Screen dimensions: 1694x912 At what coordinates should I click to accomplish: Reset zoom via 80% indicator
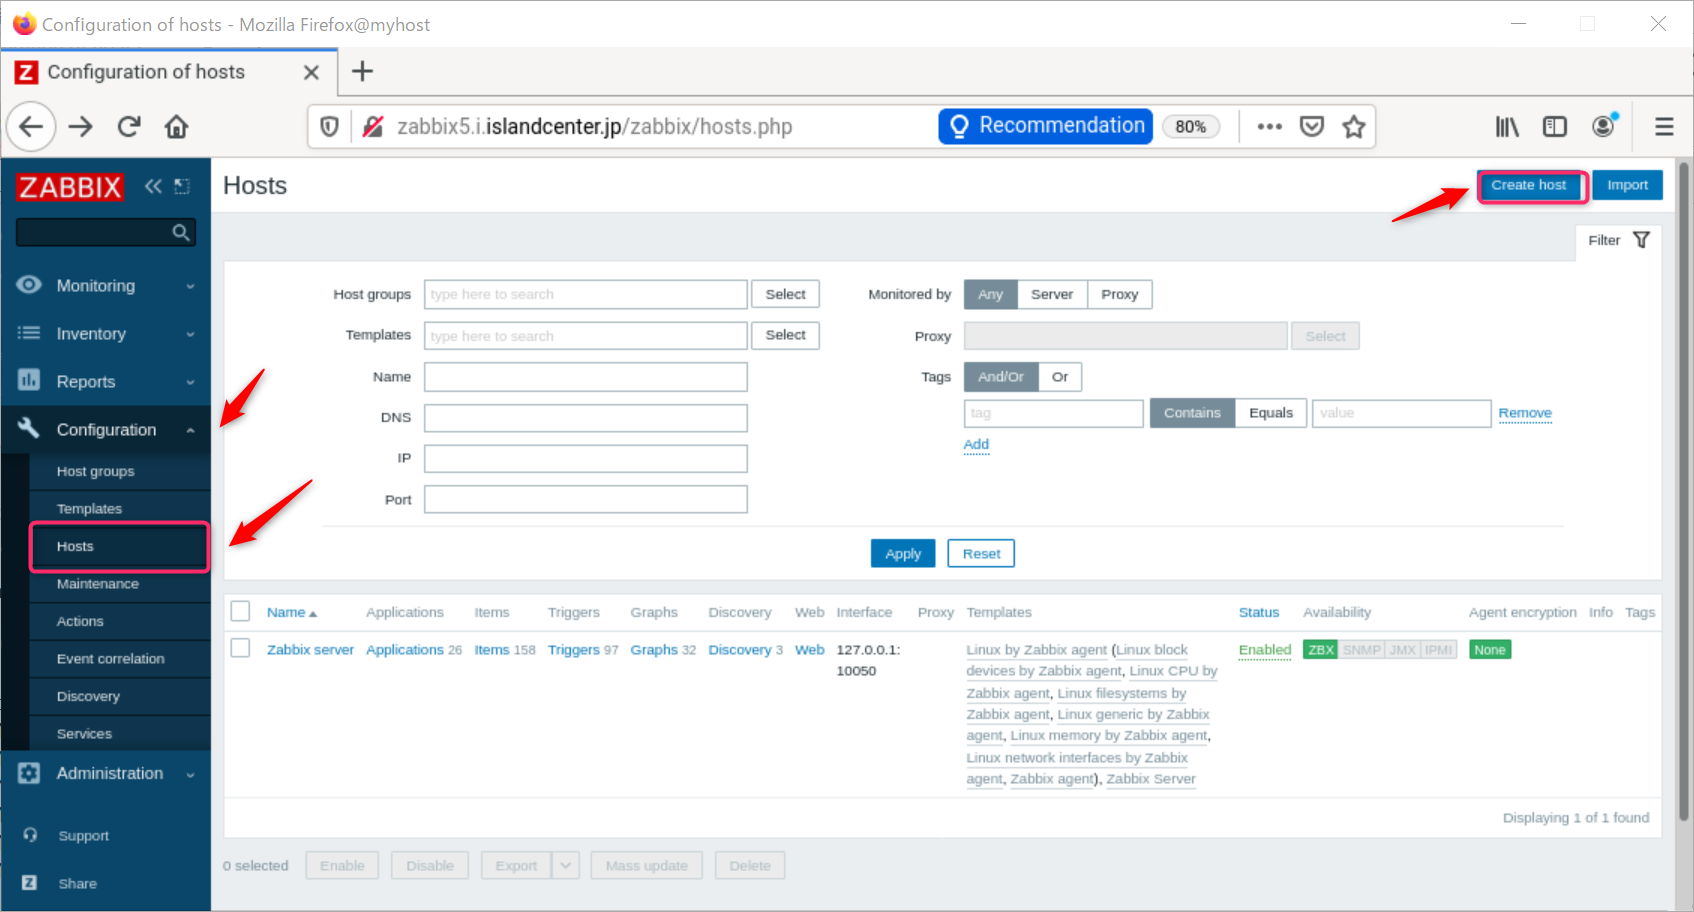1190,127
